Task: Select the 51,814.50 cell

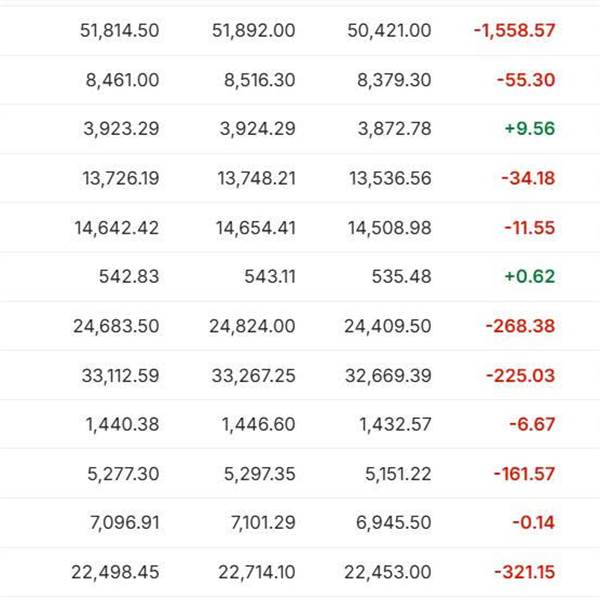Action: [x=119, y=30]
